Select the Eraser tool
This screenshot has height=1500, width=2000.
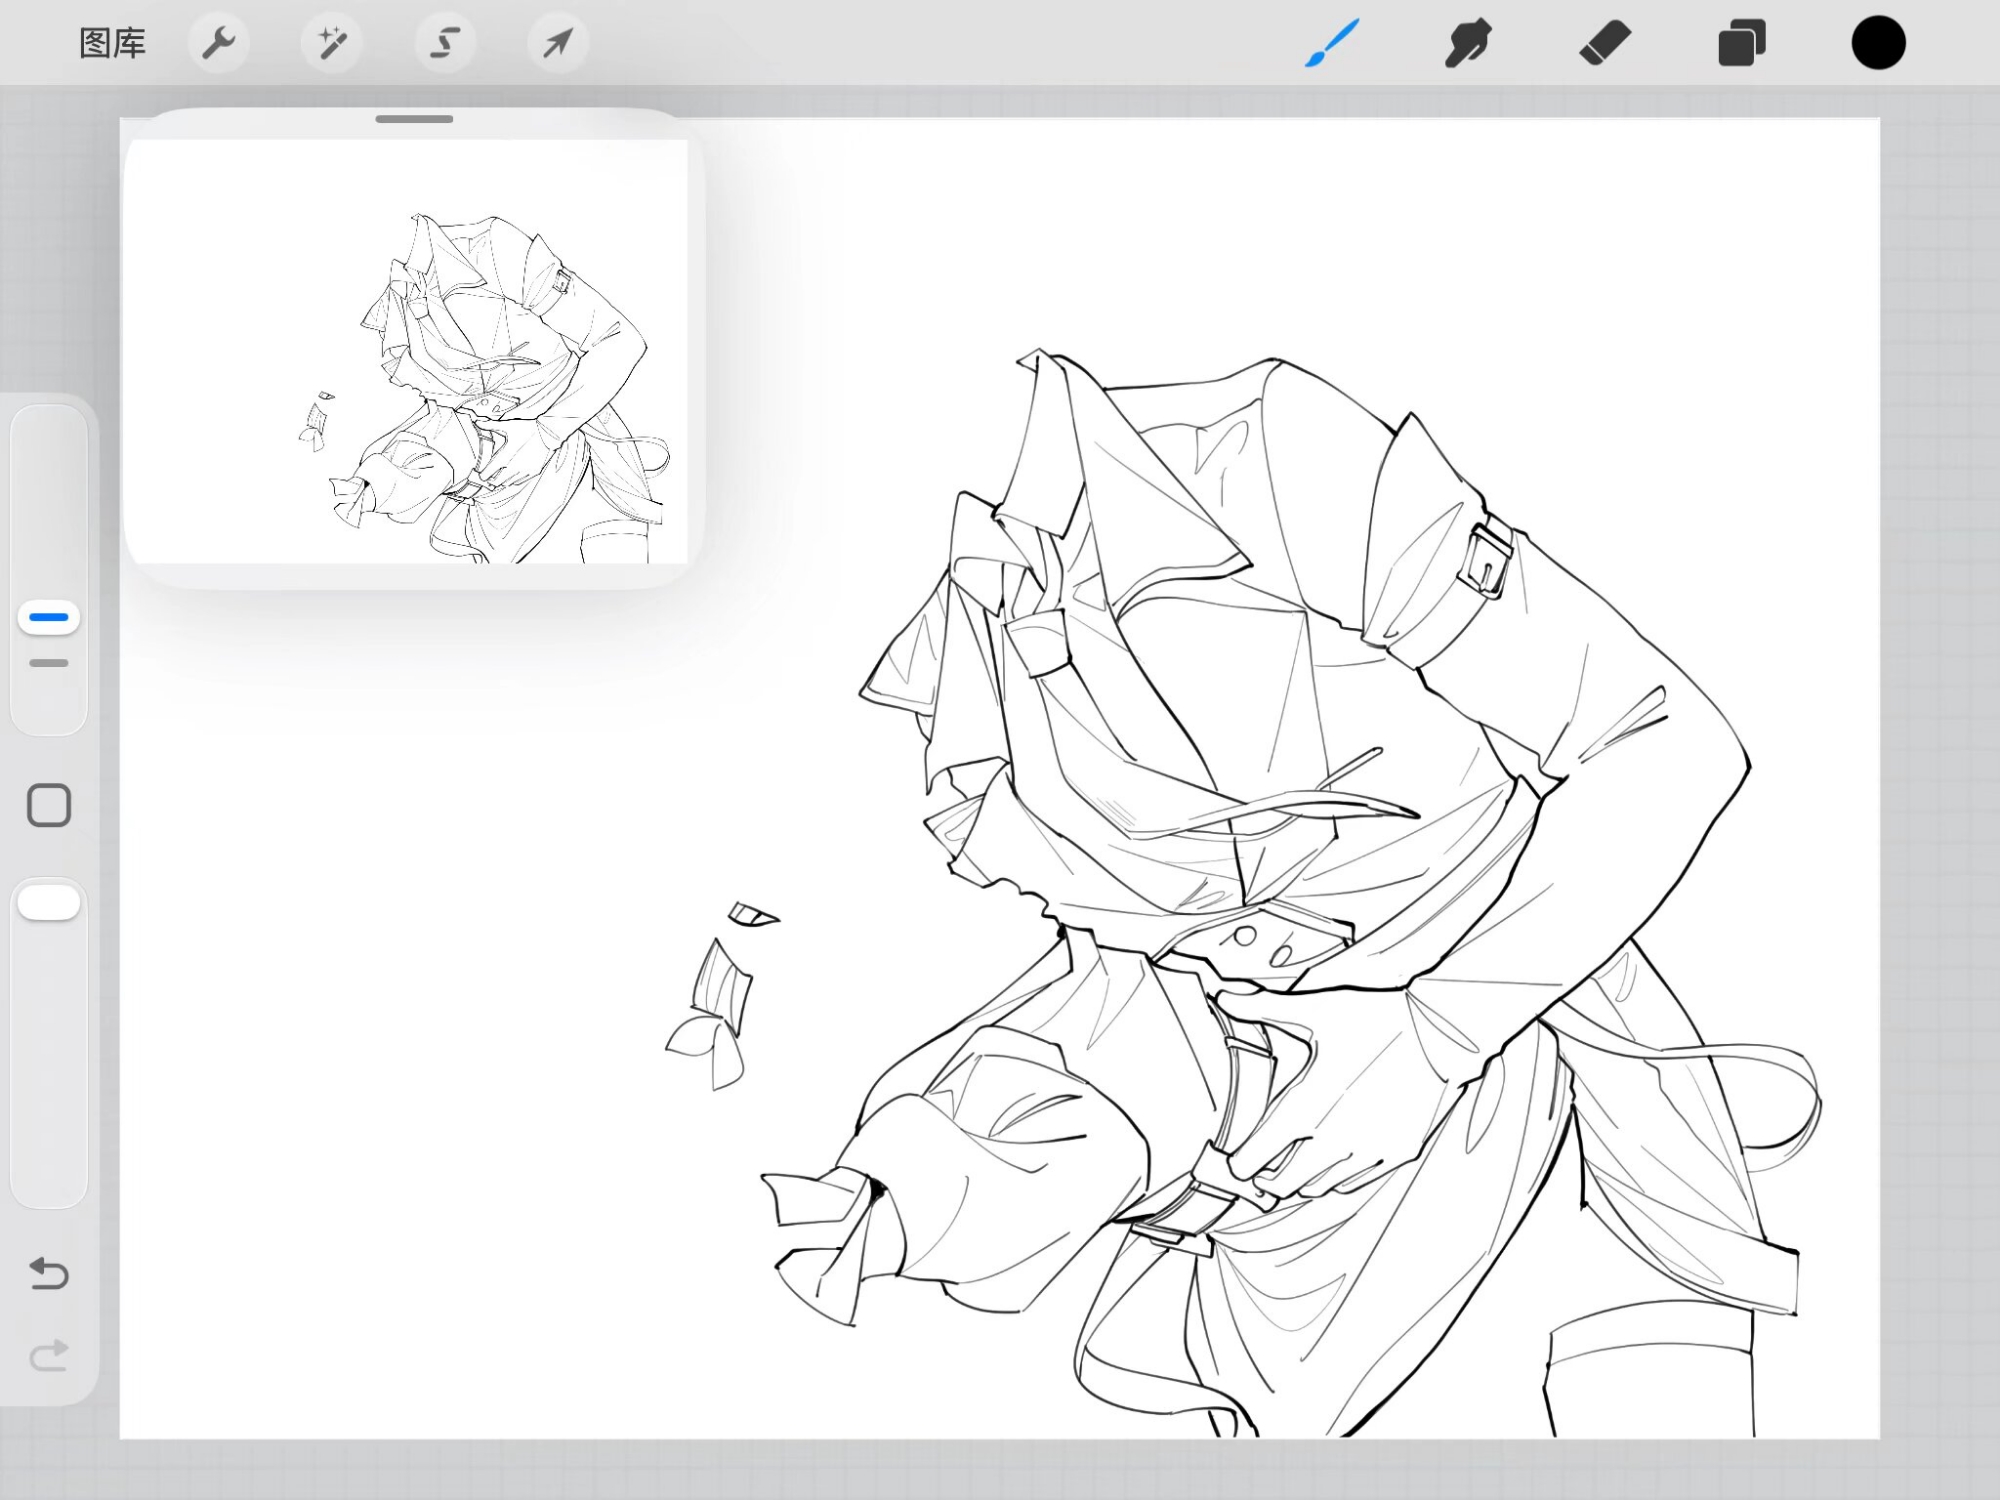click(1604, 44)
